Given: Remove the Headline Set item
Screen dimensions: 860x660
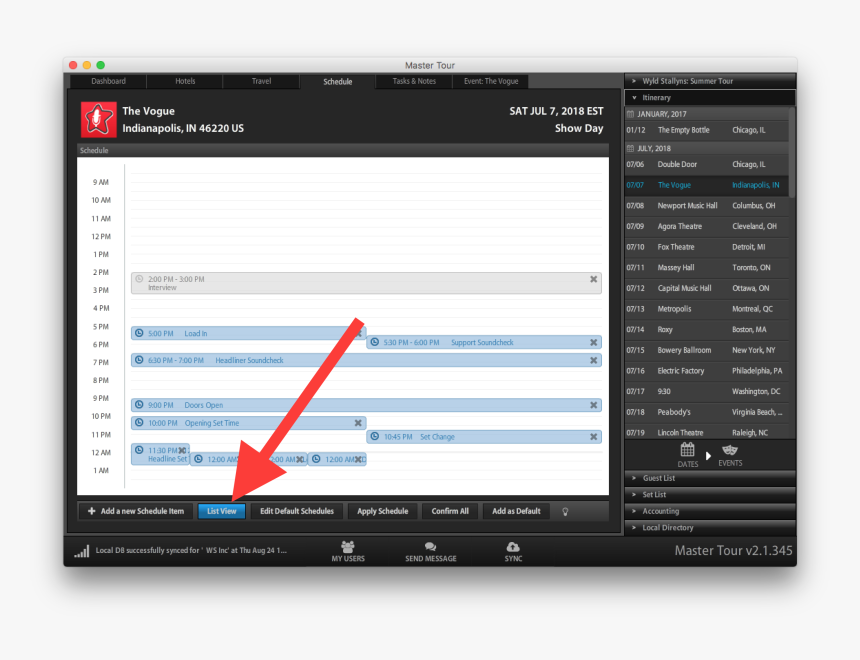Looking at the screenshot, I should point(182,450).
